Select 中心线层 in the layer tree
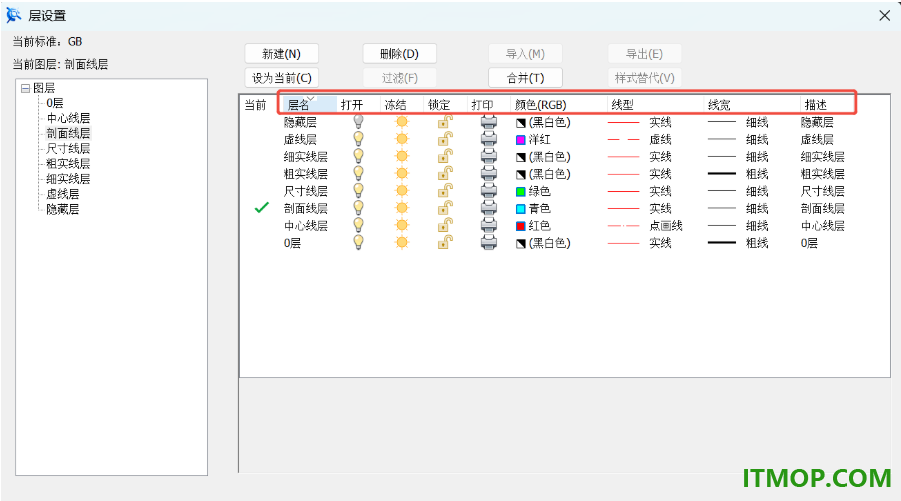Image resolution: width=901 pixels, height=501 pixels. click(x=68, y=118)
